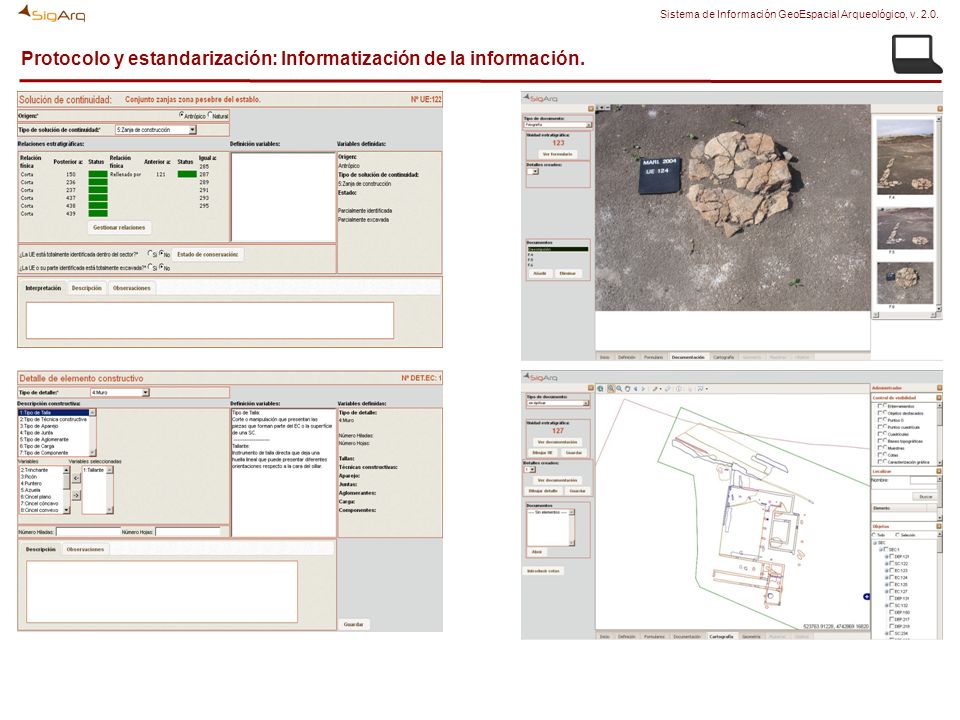The height and width of the screenshot is (720, 960).
Task: Check Objetos destacados visibility checkbox
Action: [880, 413]
